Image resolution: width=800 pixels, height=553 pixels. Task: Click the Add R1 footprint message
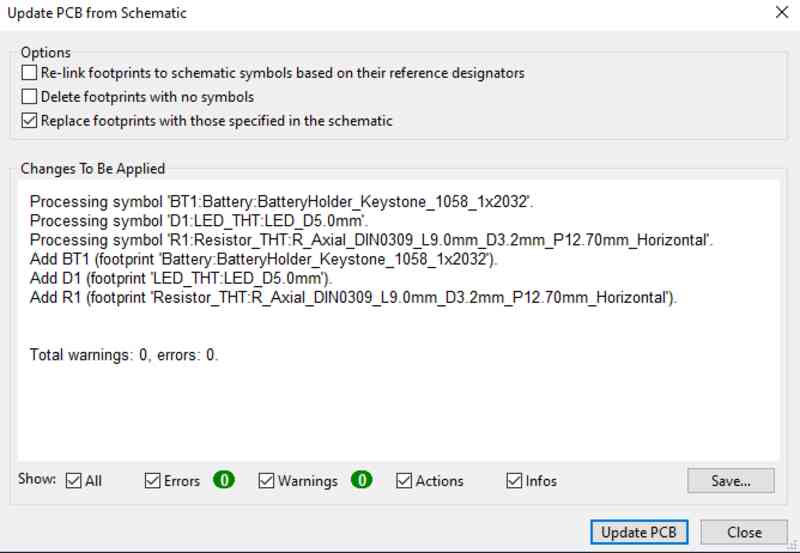(353, 297)
